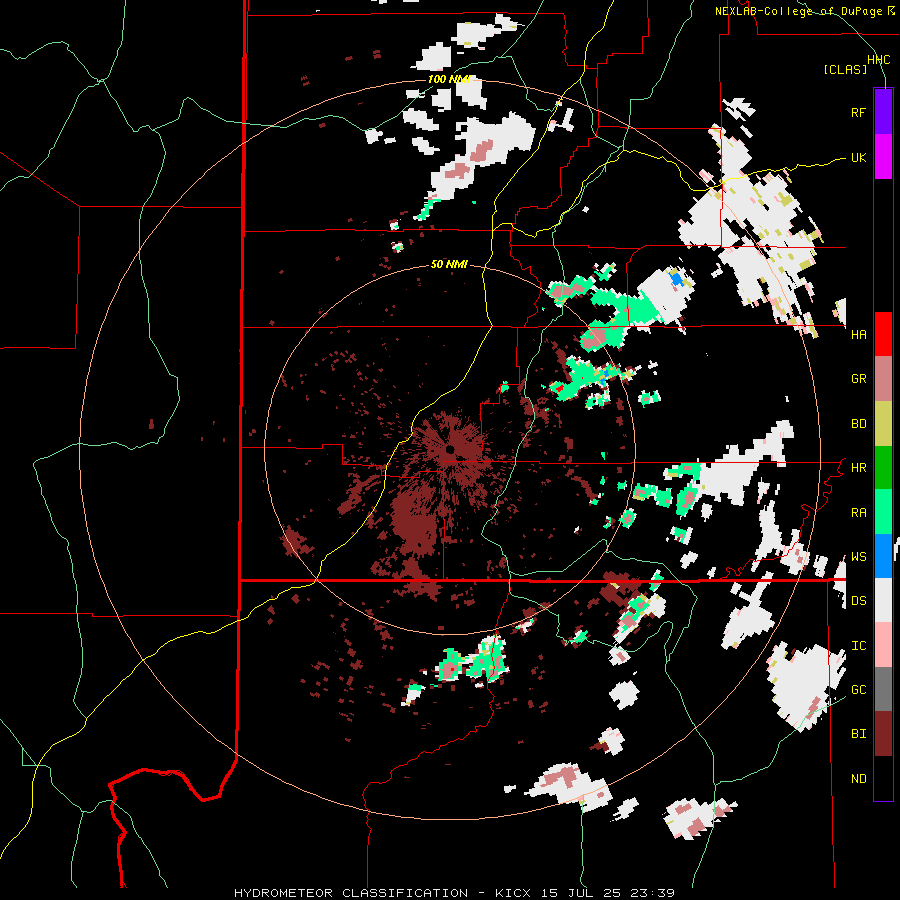Click the BI legend label

pyautogui.click(x=858, y=734)
